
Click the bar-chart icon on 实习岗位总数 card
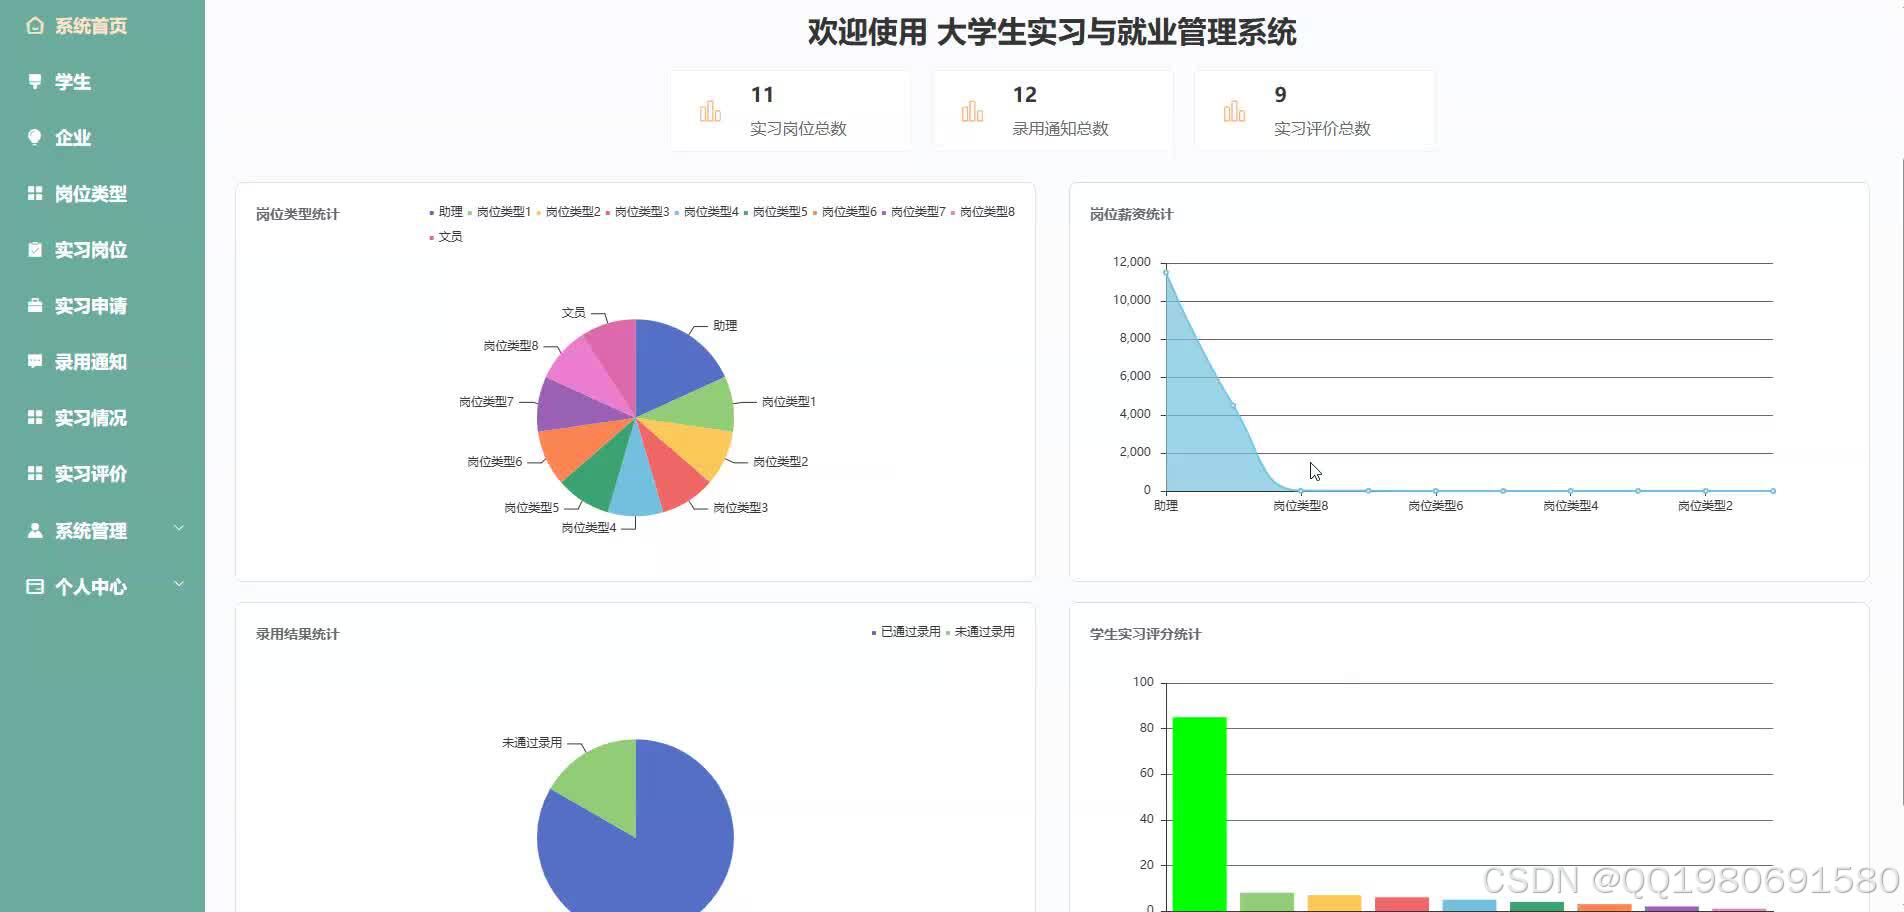click(710, 110)
